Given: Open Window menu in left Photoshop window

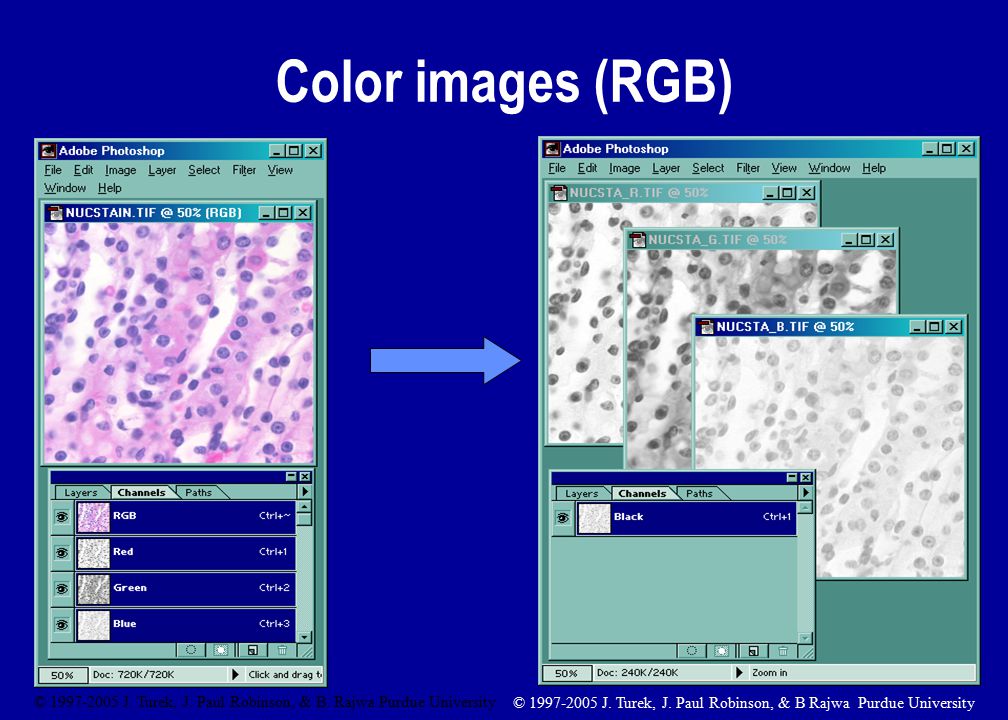Looking at the screenshot, I should (x=65, y=188).
